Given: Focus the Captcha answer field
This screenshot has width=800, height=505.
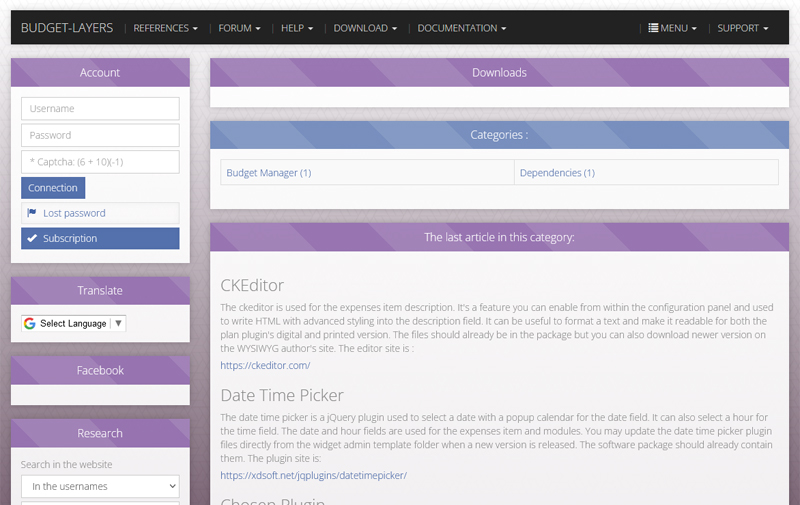Looking at the screenshot, I should point(100,162).
